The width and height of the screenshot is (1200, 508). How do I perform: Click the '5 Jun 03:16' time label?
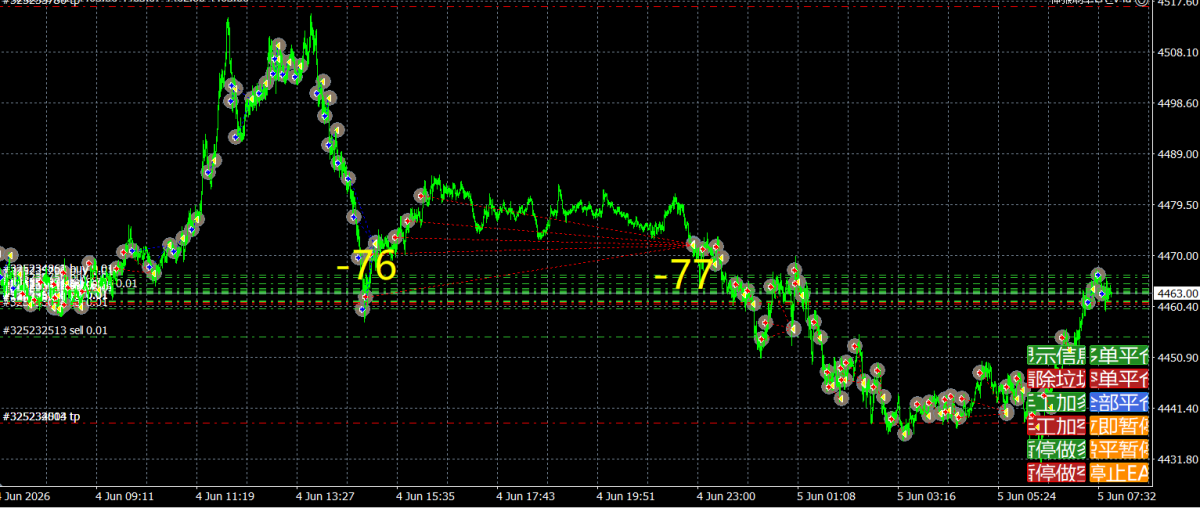coord(926,495)
